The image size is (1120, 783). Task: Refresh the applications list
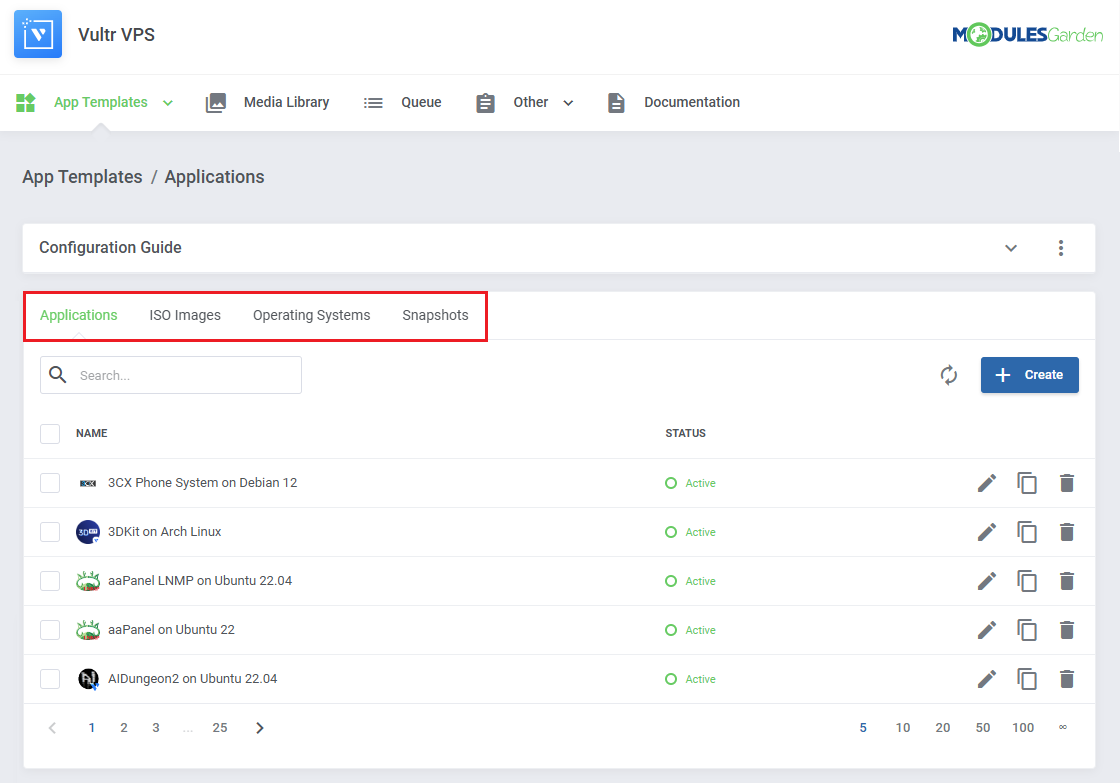pos(949,375)
